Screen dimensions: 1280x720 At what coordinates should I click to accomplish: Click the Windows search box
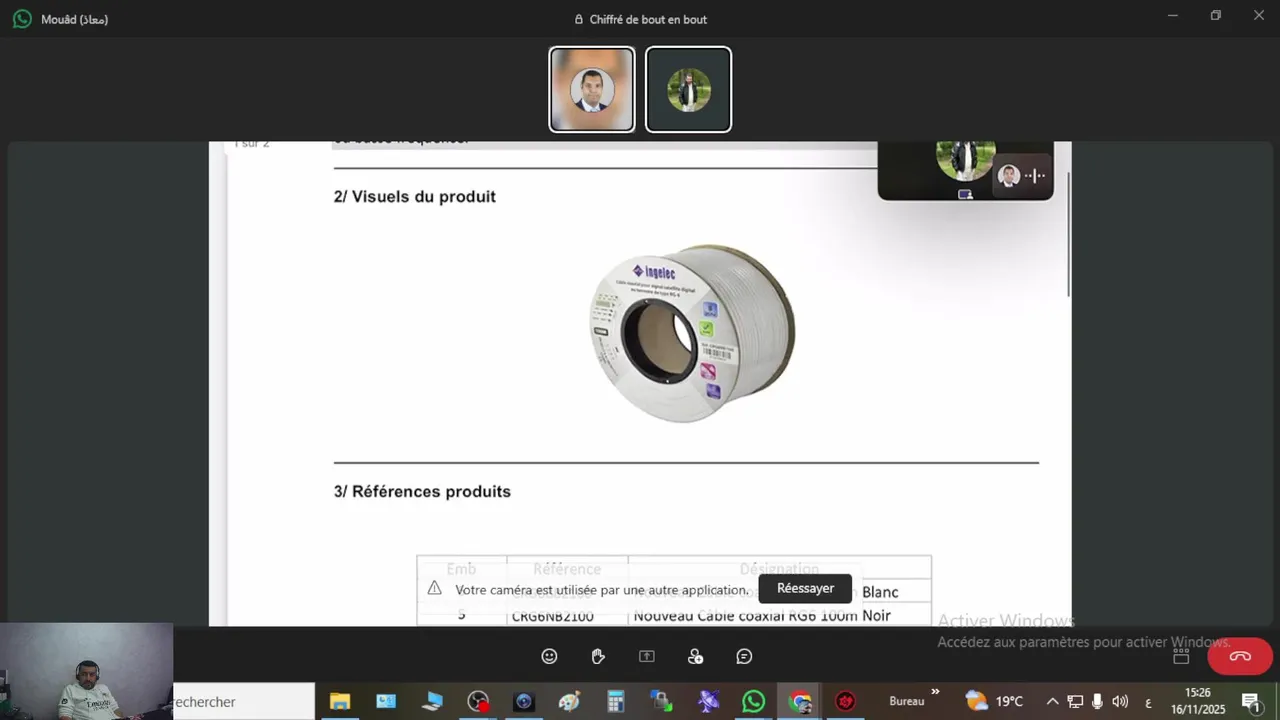[243, 702]
